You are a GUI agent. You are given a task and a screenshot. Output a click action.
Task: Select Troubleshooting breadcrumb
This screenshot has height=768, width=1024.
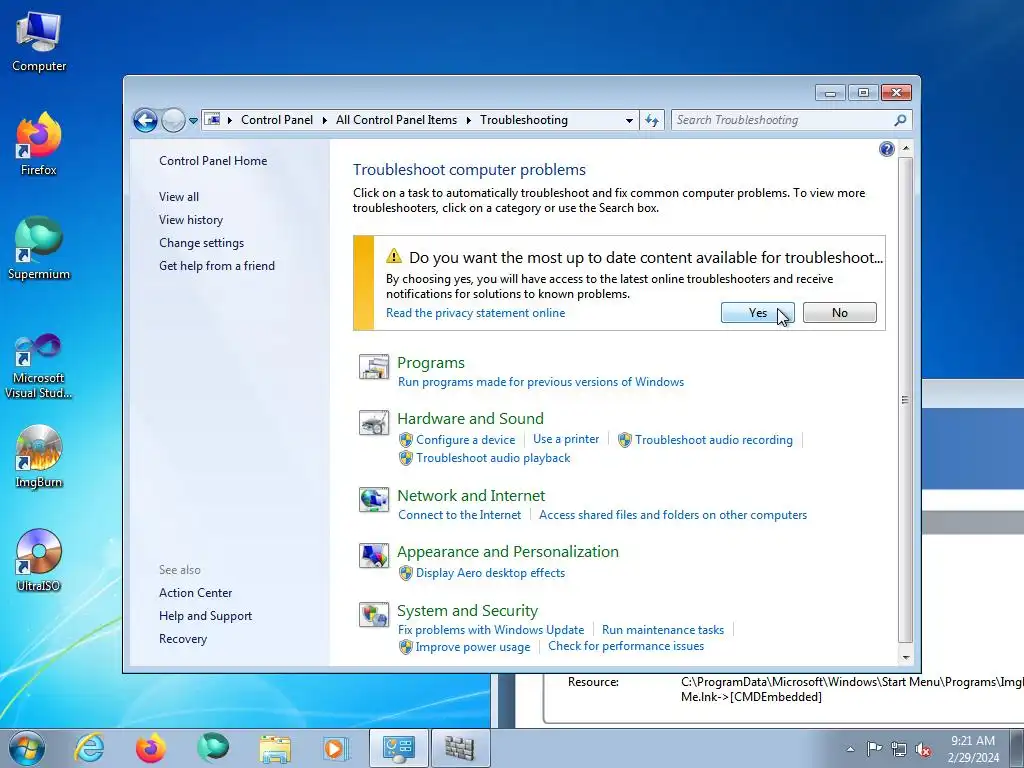524,120
